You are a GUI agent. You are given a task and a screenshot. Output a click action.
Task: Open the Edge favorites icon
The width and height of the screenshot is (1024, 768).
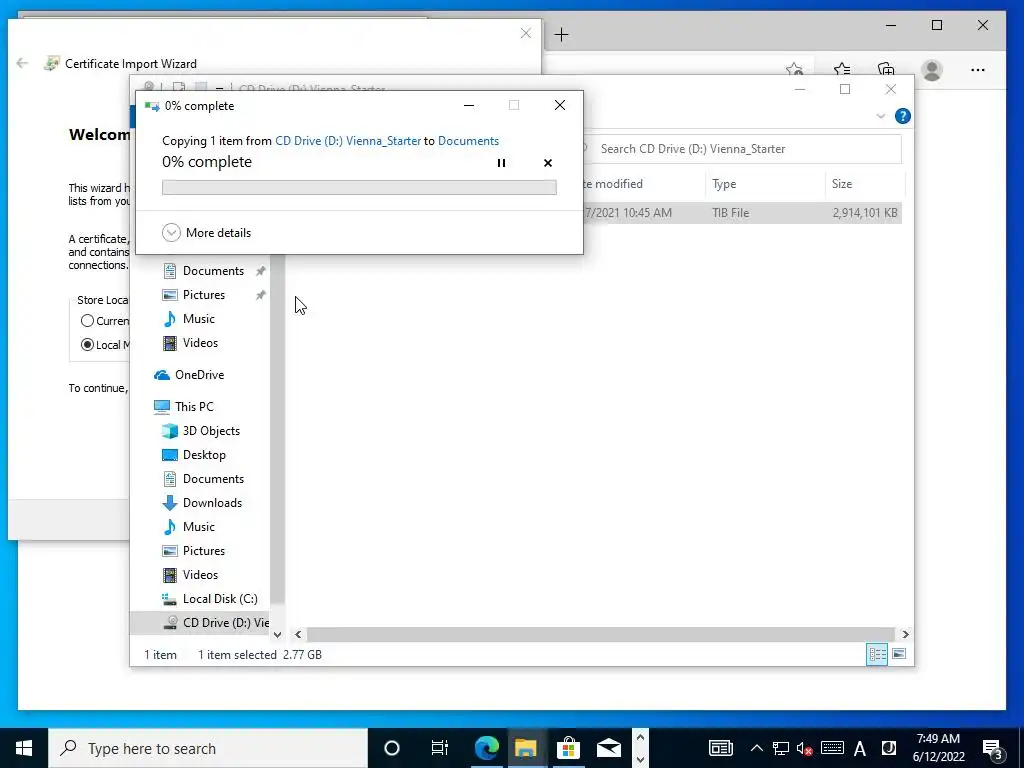[x=842, y=69]
